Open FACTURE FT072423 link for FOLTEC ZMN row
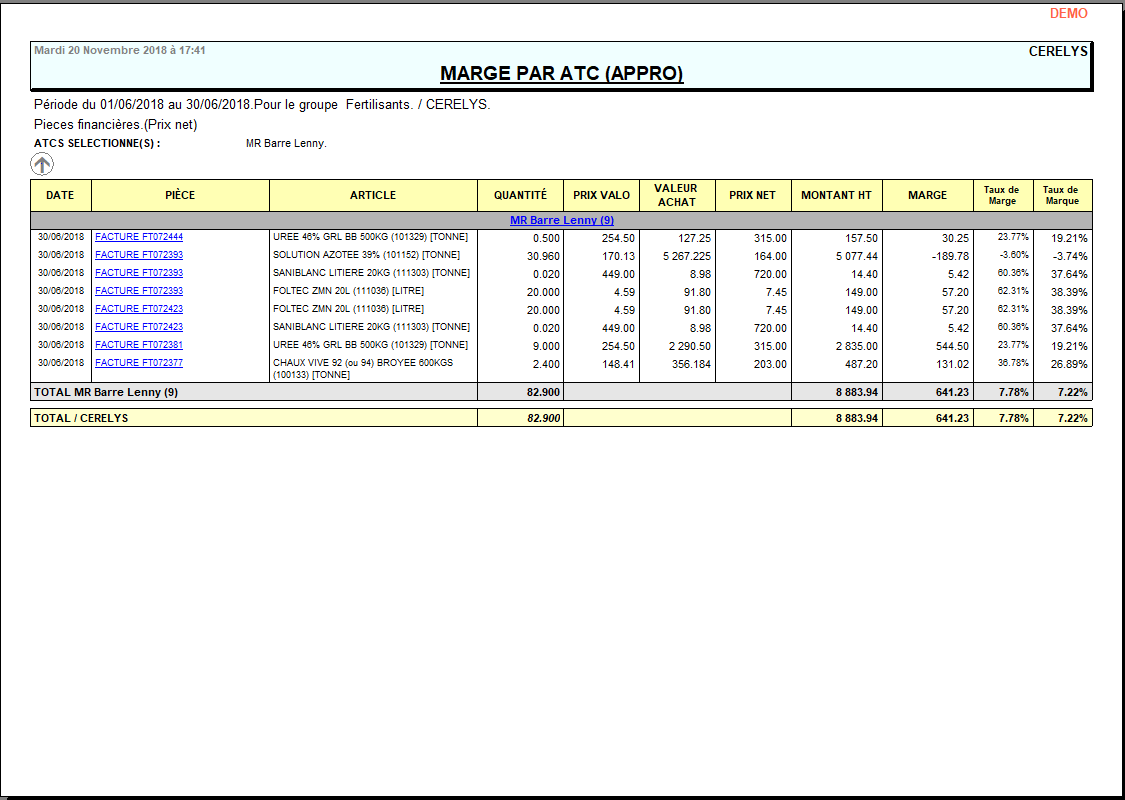The image size is (1125, 800). tap(139, 309)
